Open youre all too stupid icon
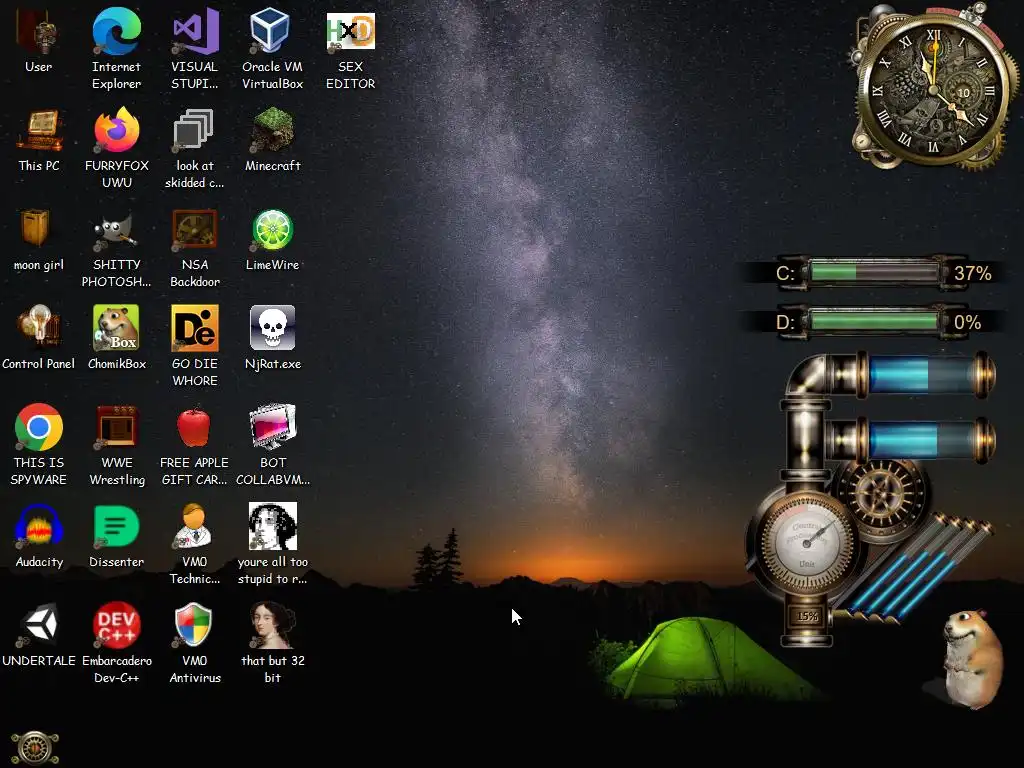The height and width of the screenshot is (768, 1024). [272, 526]
